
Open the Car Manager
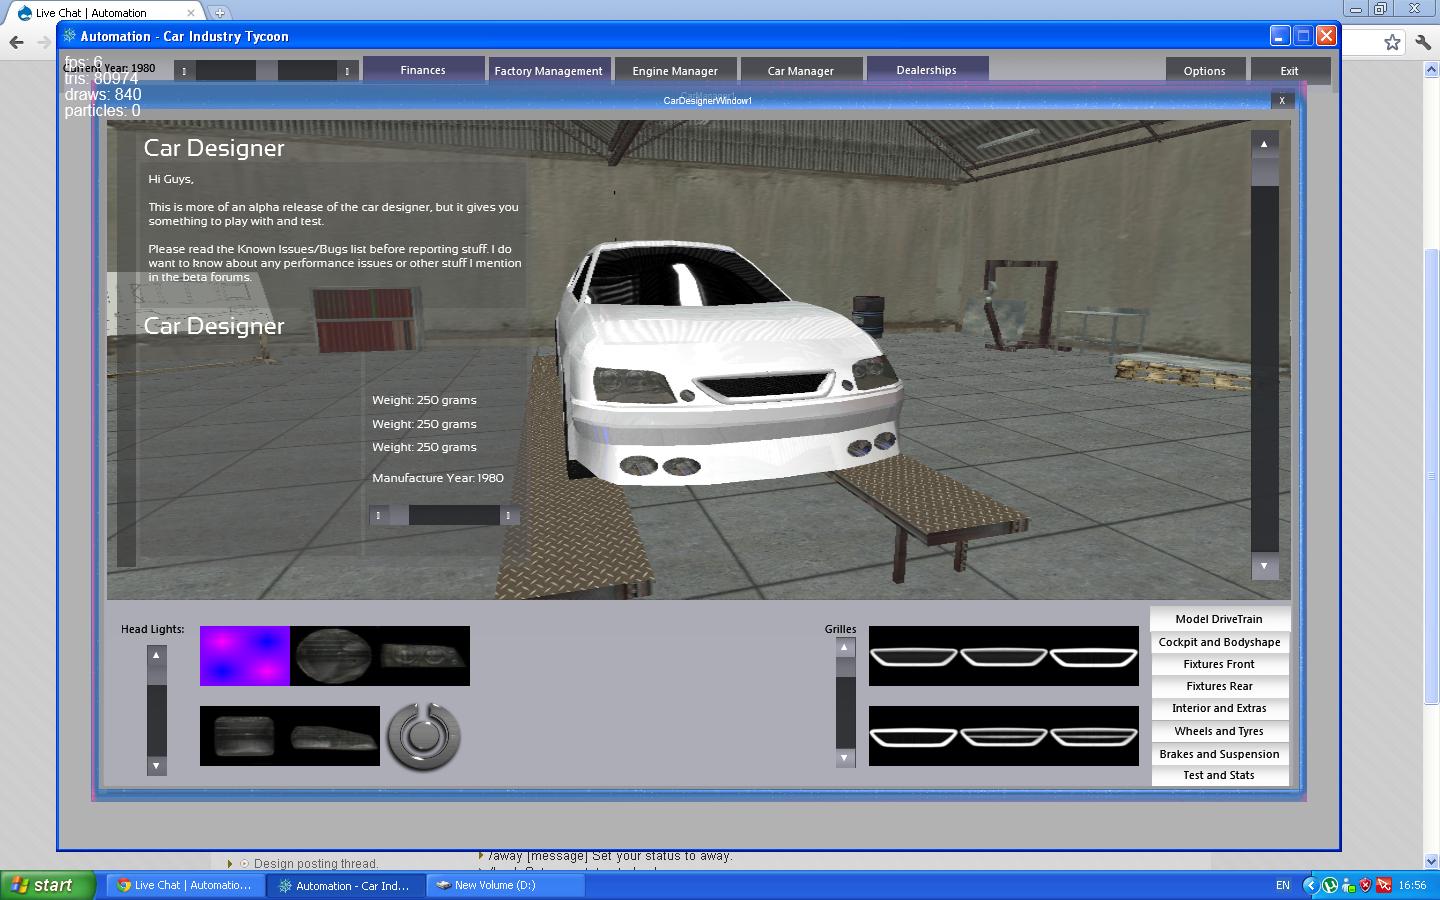point(801,71)
